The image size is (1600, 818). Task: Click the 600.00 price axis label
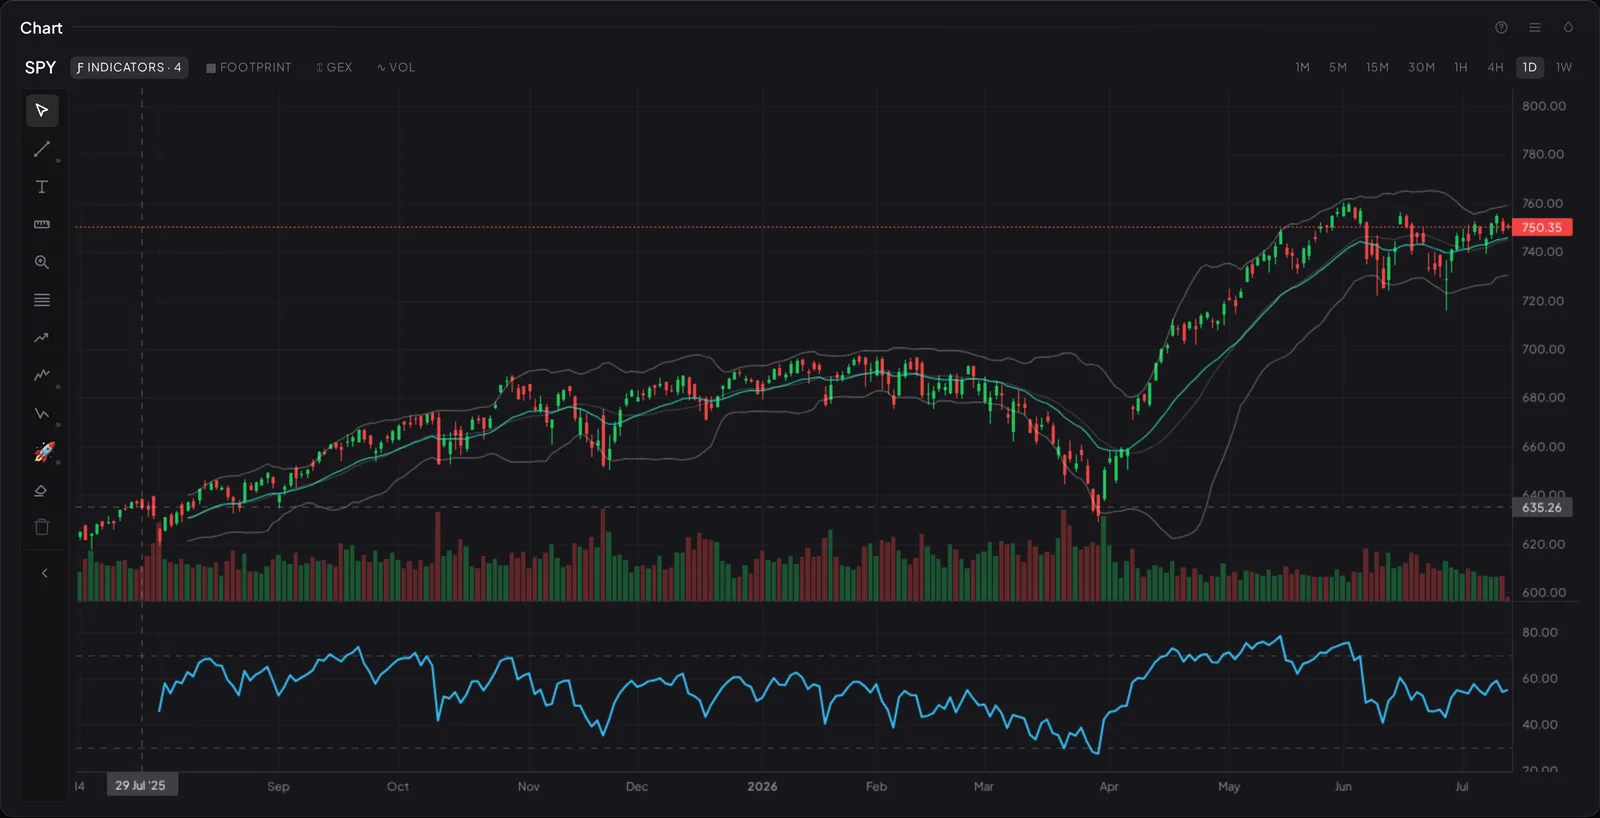point(1544,592)
